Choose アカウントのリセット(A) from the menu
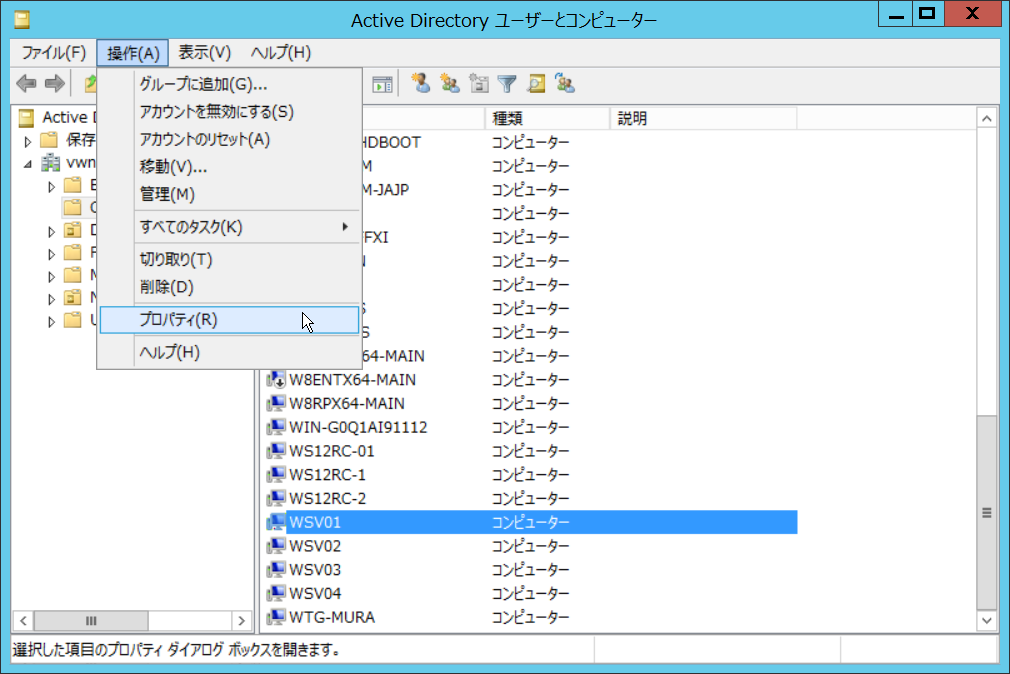This screenshot has width=1010, height=674. click(229, 140)
